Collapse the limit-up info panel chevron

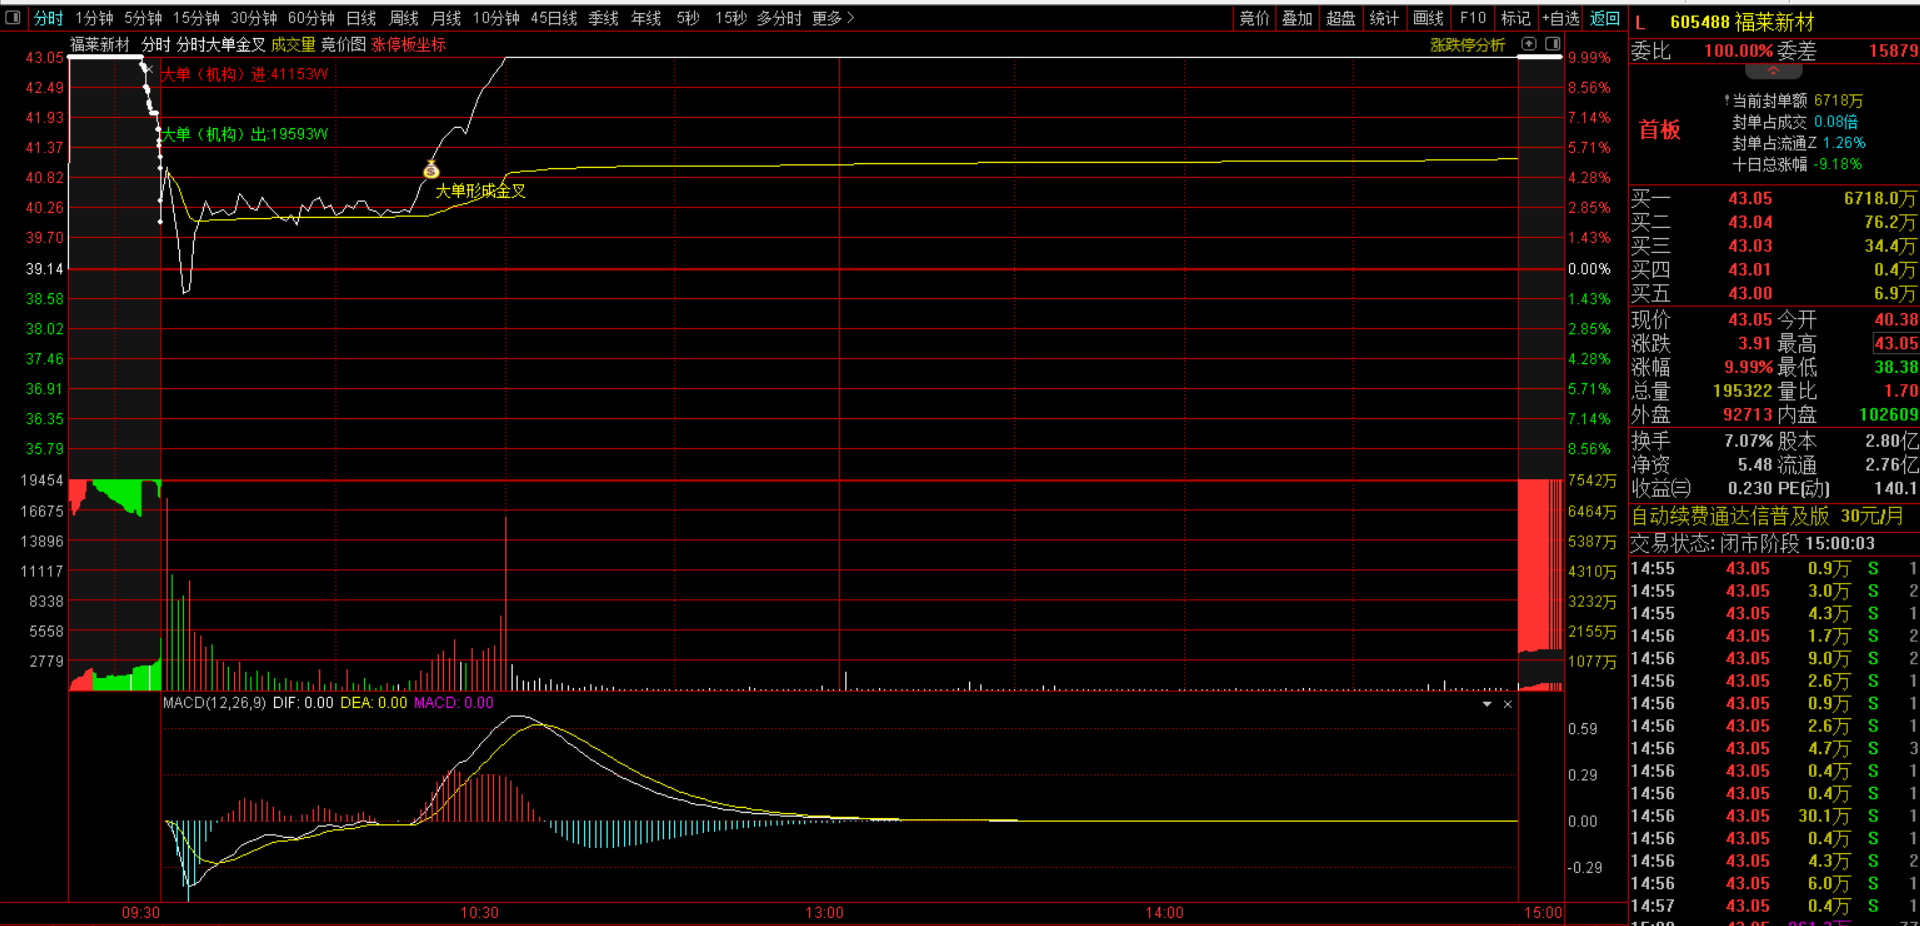click(x=1773, y=71)
